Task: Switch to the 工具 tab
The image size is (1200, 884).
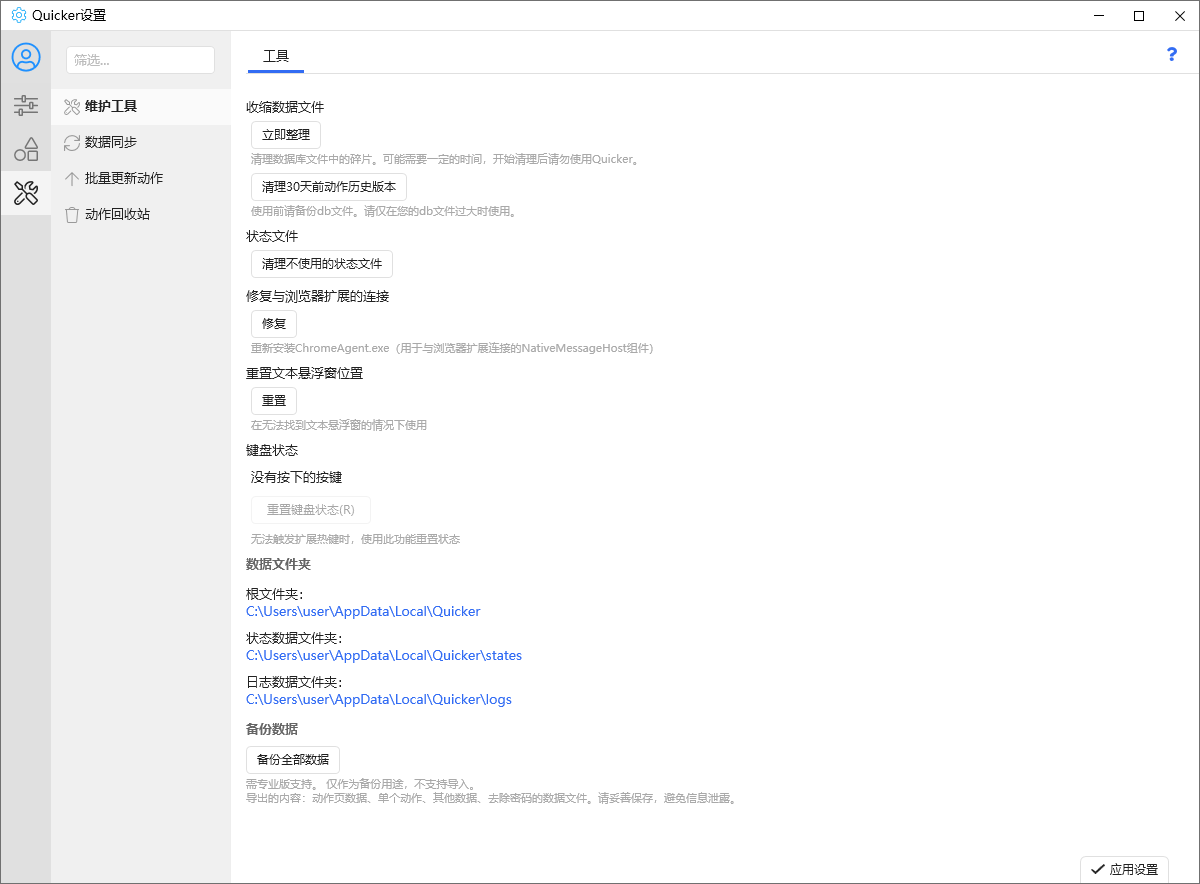Action: coord(276,57)
